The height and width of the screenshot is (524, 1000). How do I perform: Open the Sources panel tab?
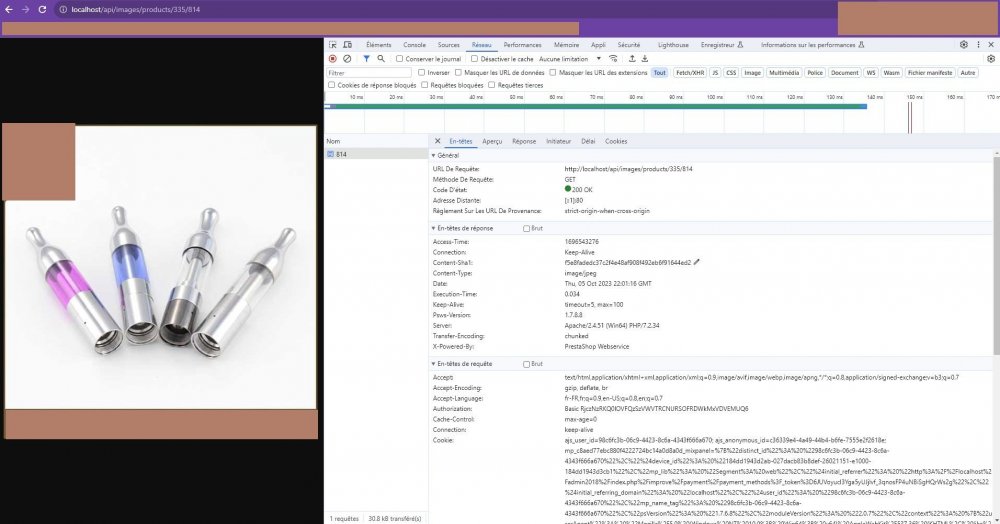click(x=448, y=45)
